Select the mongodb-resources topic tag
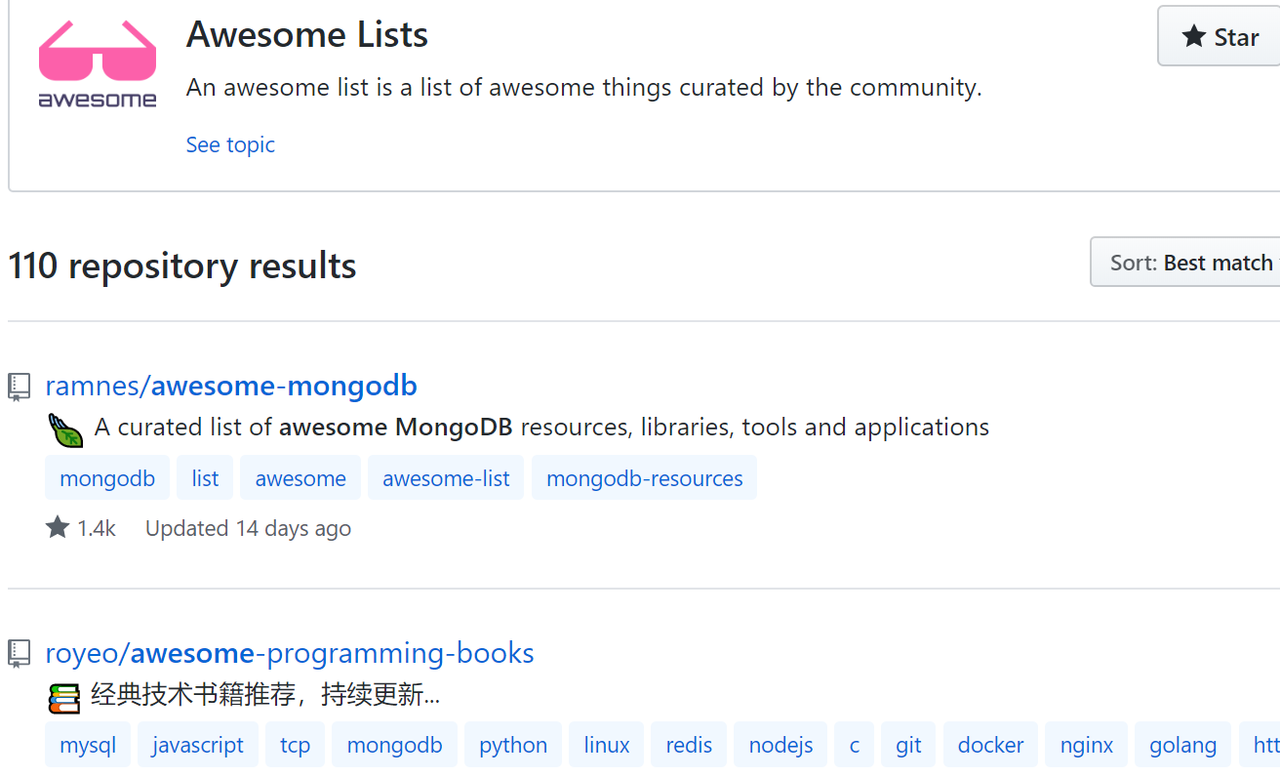 click(x=644, y=478)
